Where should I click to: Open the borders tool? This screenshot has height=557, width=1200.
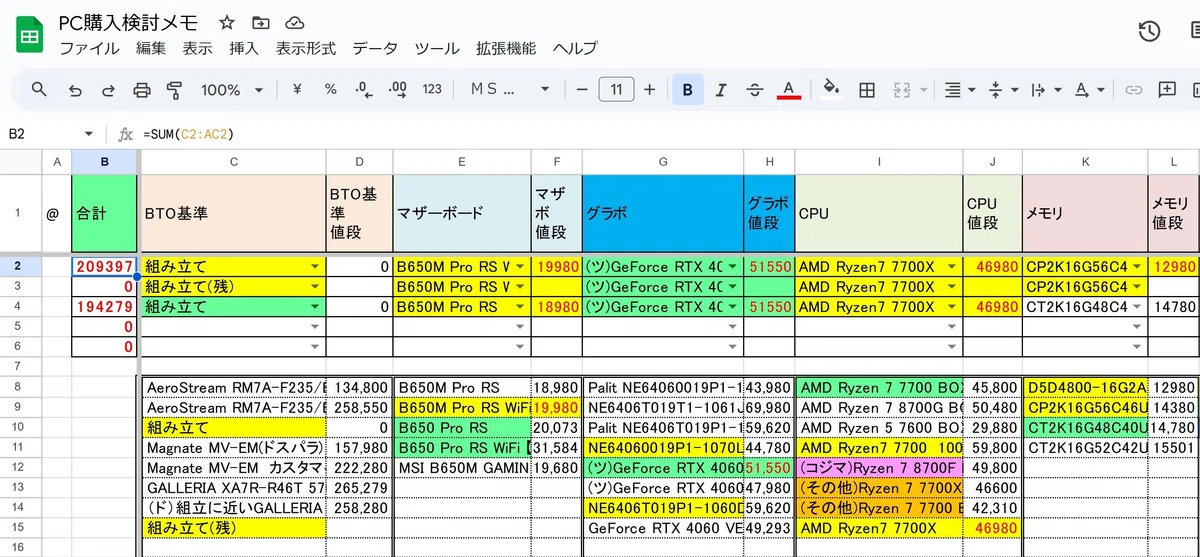click(x=867, y=90)
